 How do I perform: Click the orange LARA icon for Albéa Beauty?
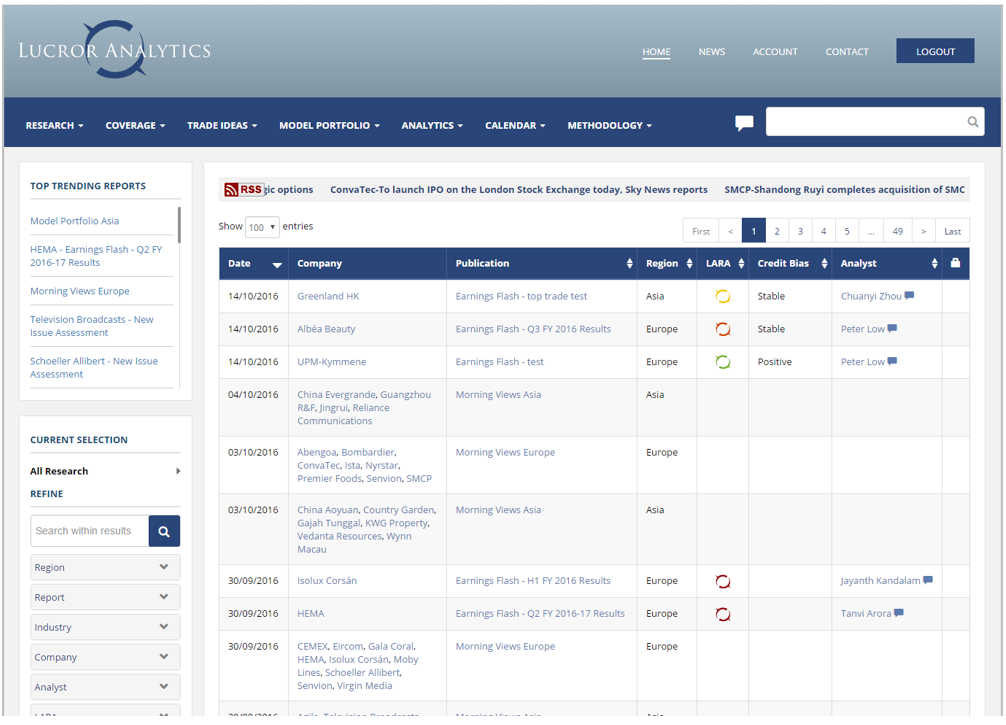(722, 329)
